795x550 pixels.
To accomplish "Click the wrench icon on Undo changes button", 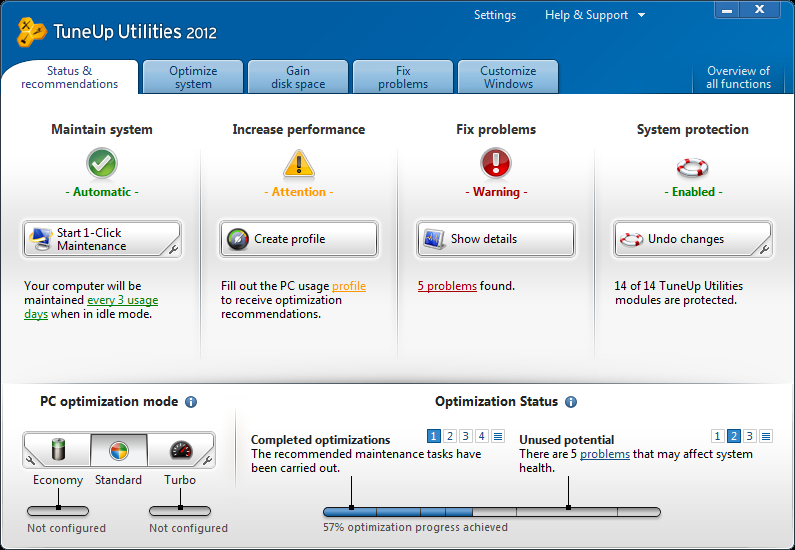I will click(764, 249).
